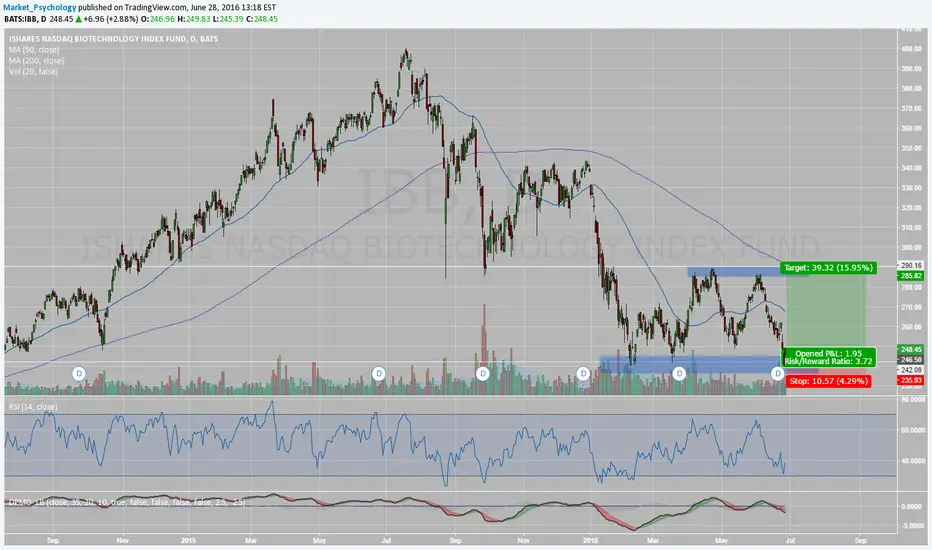Click the ISHARES NASDAQ BIOTECHNOLOGY INDEX FUND title
The width and height of the screenshot is (932, 550).
(x=113, y=39)
